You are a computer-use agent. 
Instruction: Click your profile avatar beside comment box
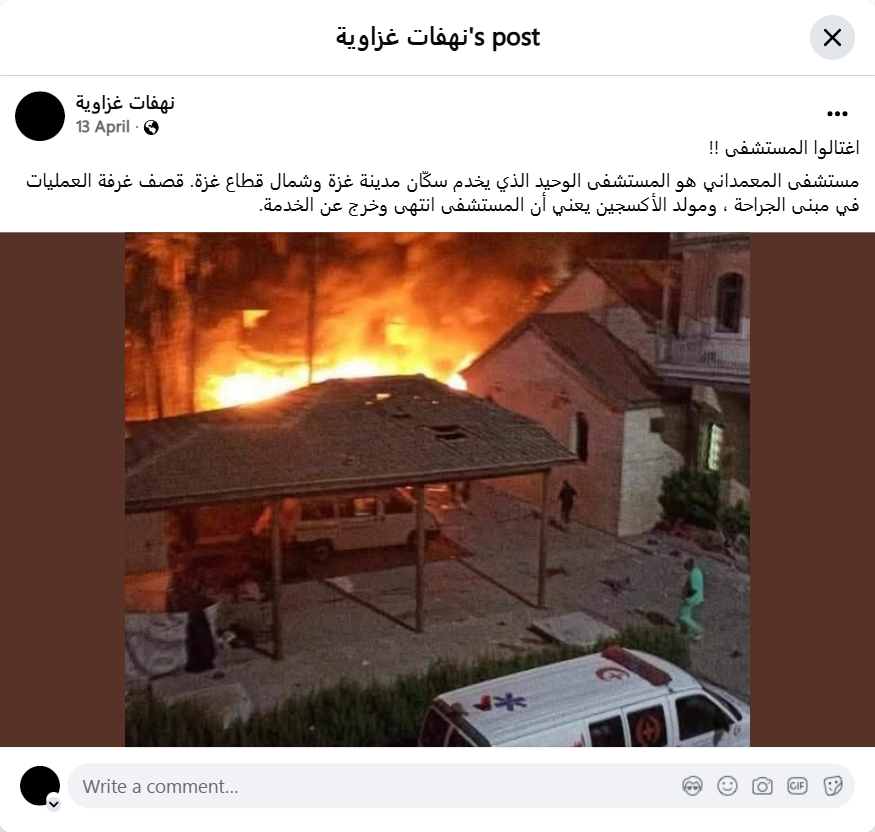[x=40, y=786]
